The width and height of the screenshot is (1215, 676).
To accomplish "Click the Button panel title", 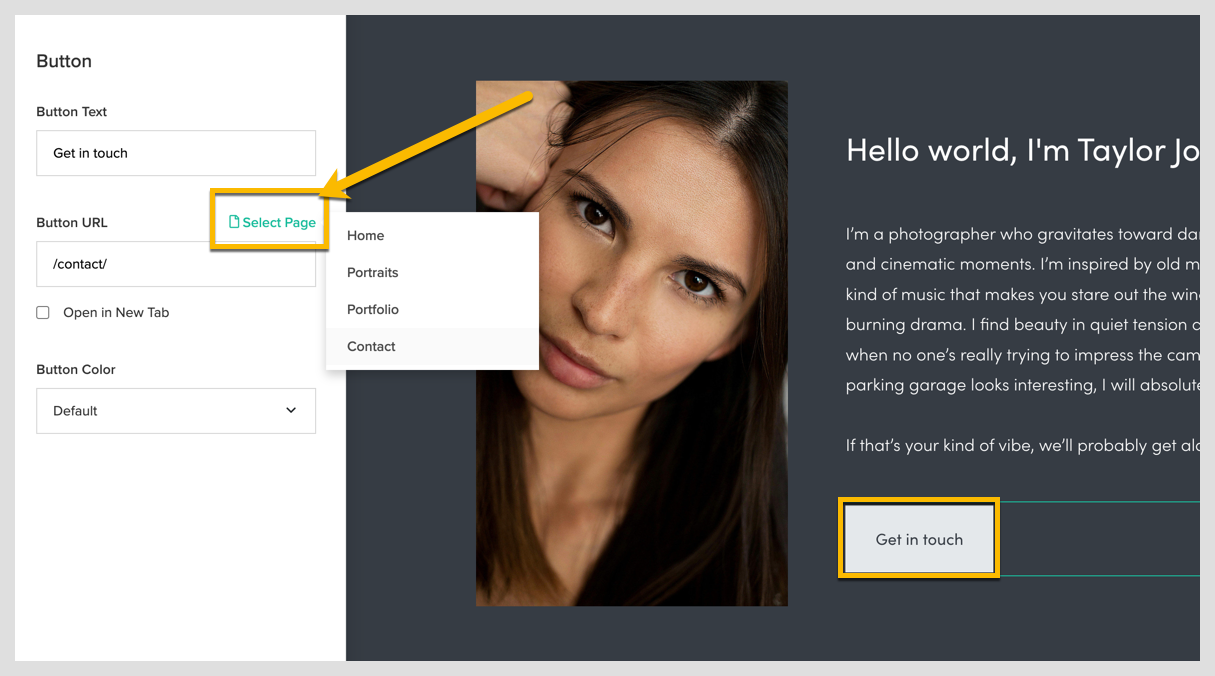I will tap(64, 61).
